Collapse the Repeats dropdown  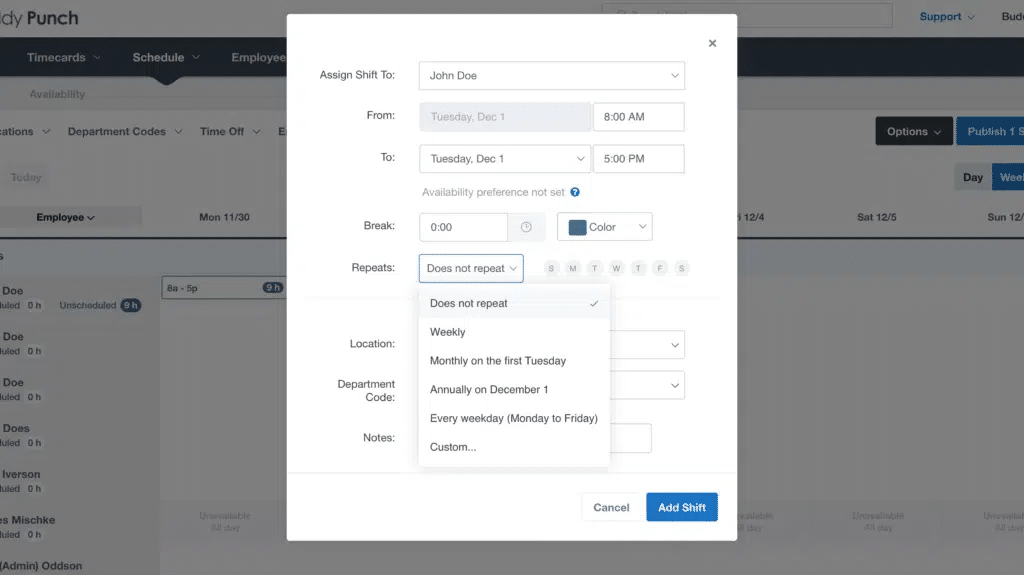(471, 269)
